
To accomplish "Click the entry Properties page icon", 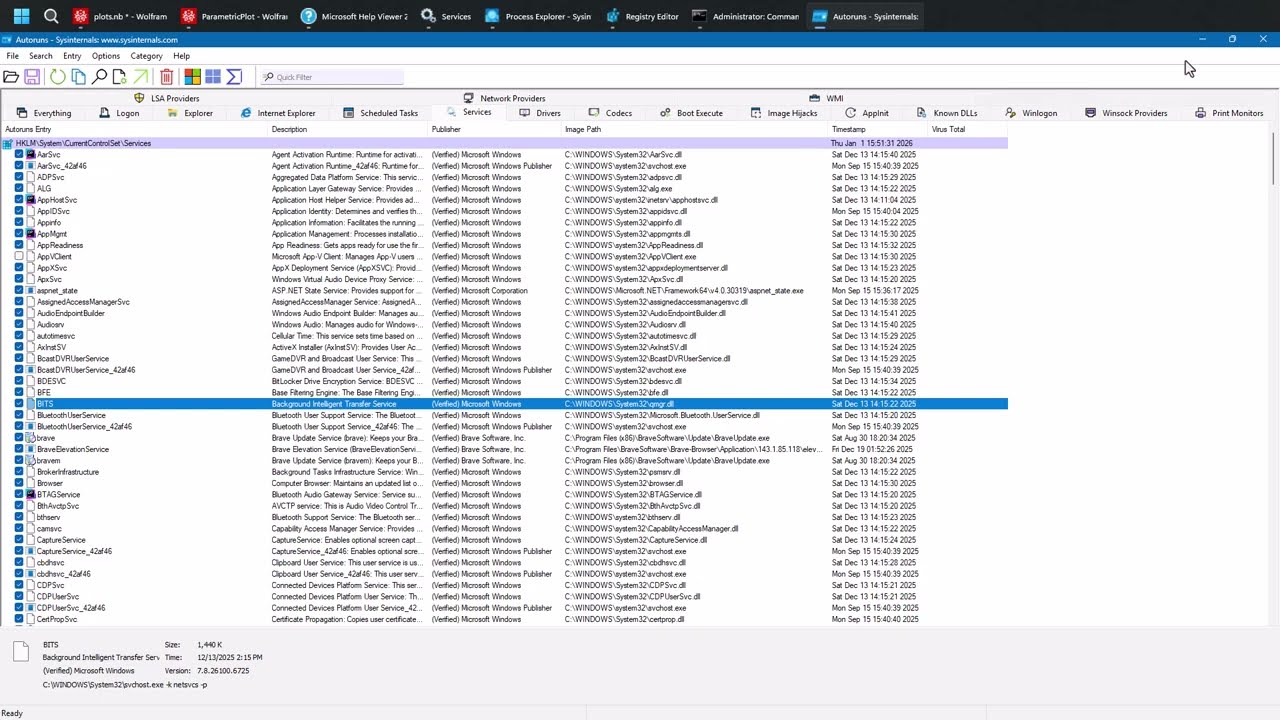I will [x=120, y=77].
